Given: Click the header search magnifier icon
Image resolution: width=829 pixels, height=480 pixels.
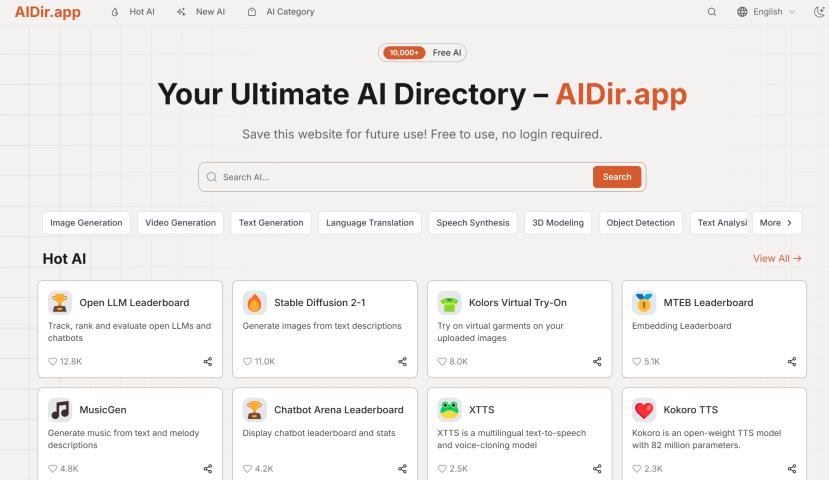Looking at the screenshot, I should tap(712, 12).
